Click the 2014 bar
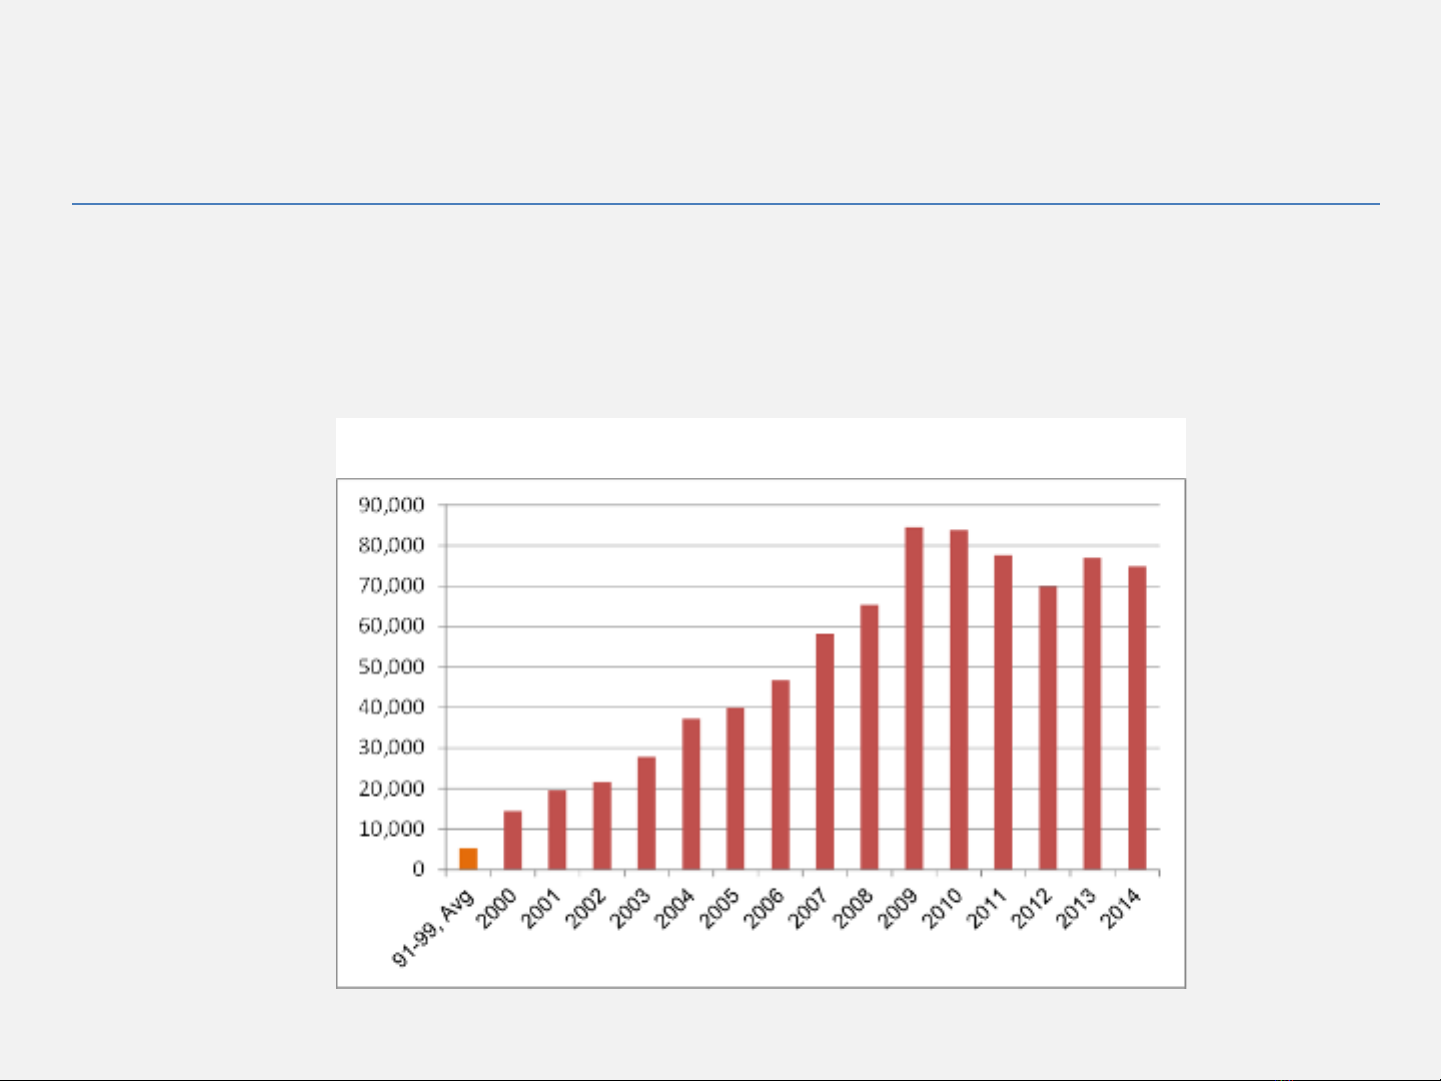The image size is (1441, 1081). (1137, 718)
